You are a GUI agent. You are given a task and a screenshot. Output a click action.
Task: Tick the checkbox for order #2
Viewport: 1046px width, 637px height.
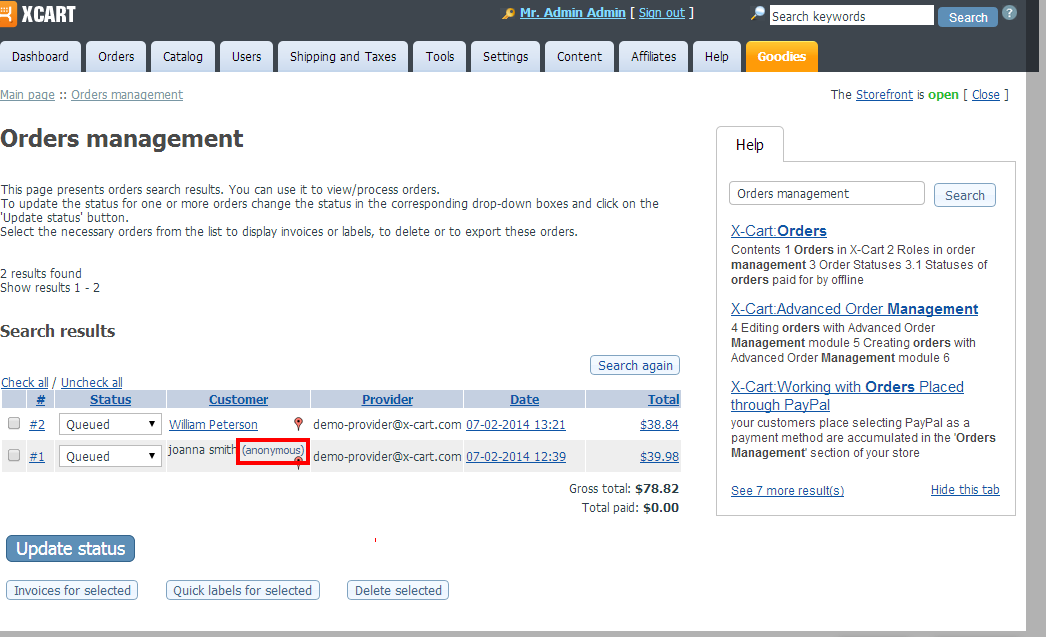tap(14, 424)
